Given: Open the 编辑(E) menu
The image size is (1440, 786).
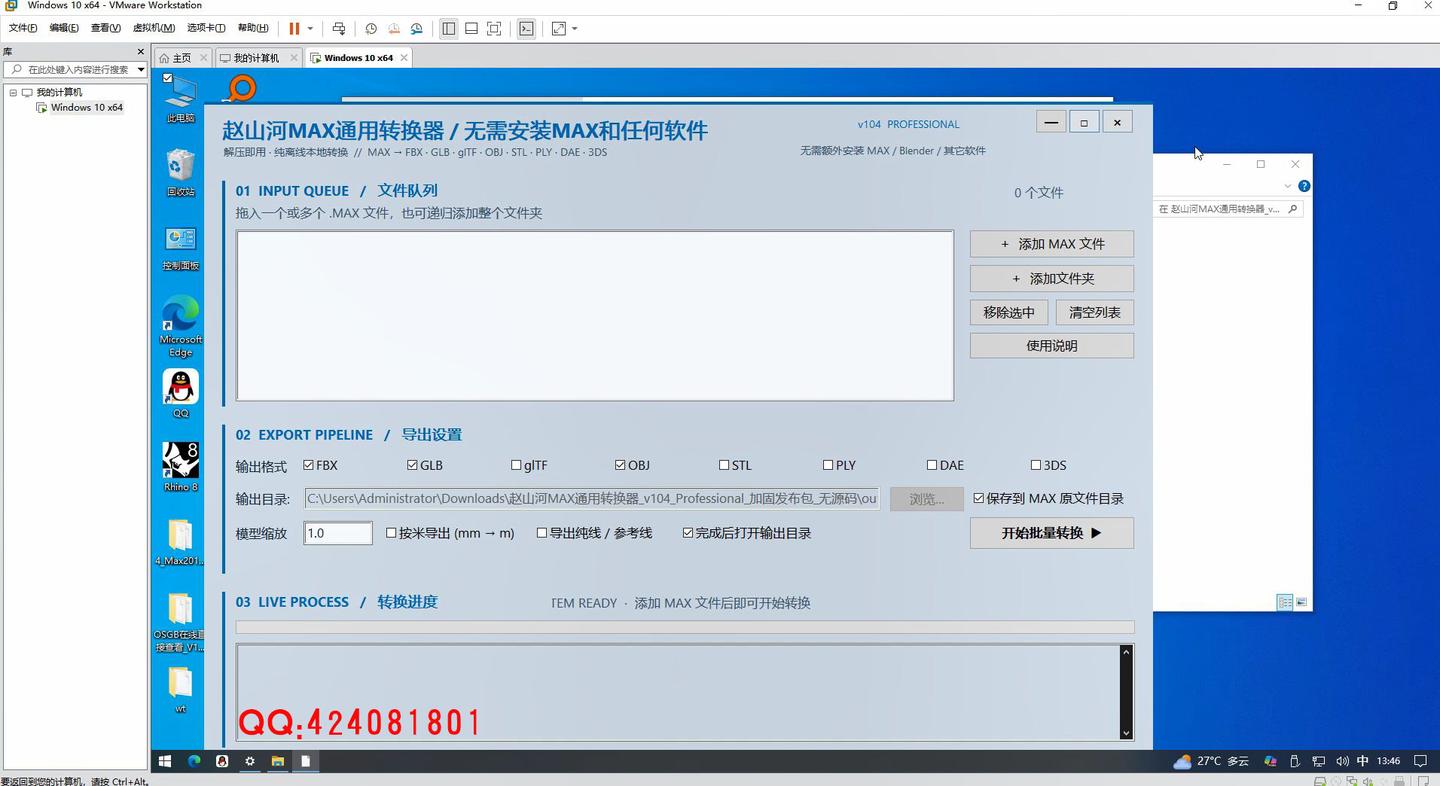Looking at the screenshot, I should tap(64, 28).
